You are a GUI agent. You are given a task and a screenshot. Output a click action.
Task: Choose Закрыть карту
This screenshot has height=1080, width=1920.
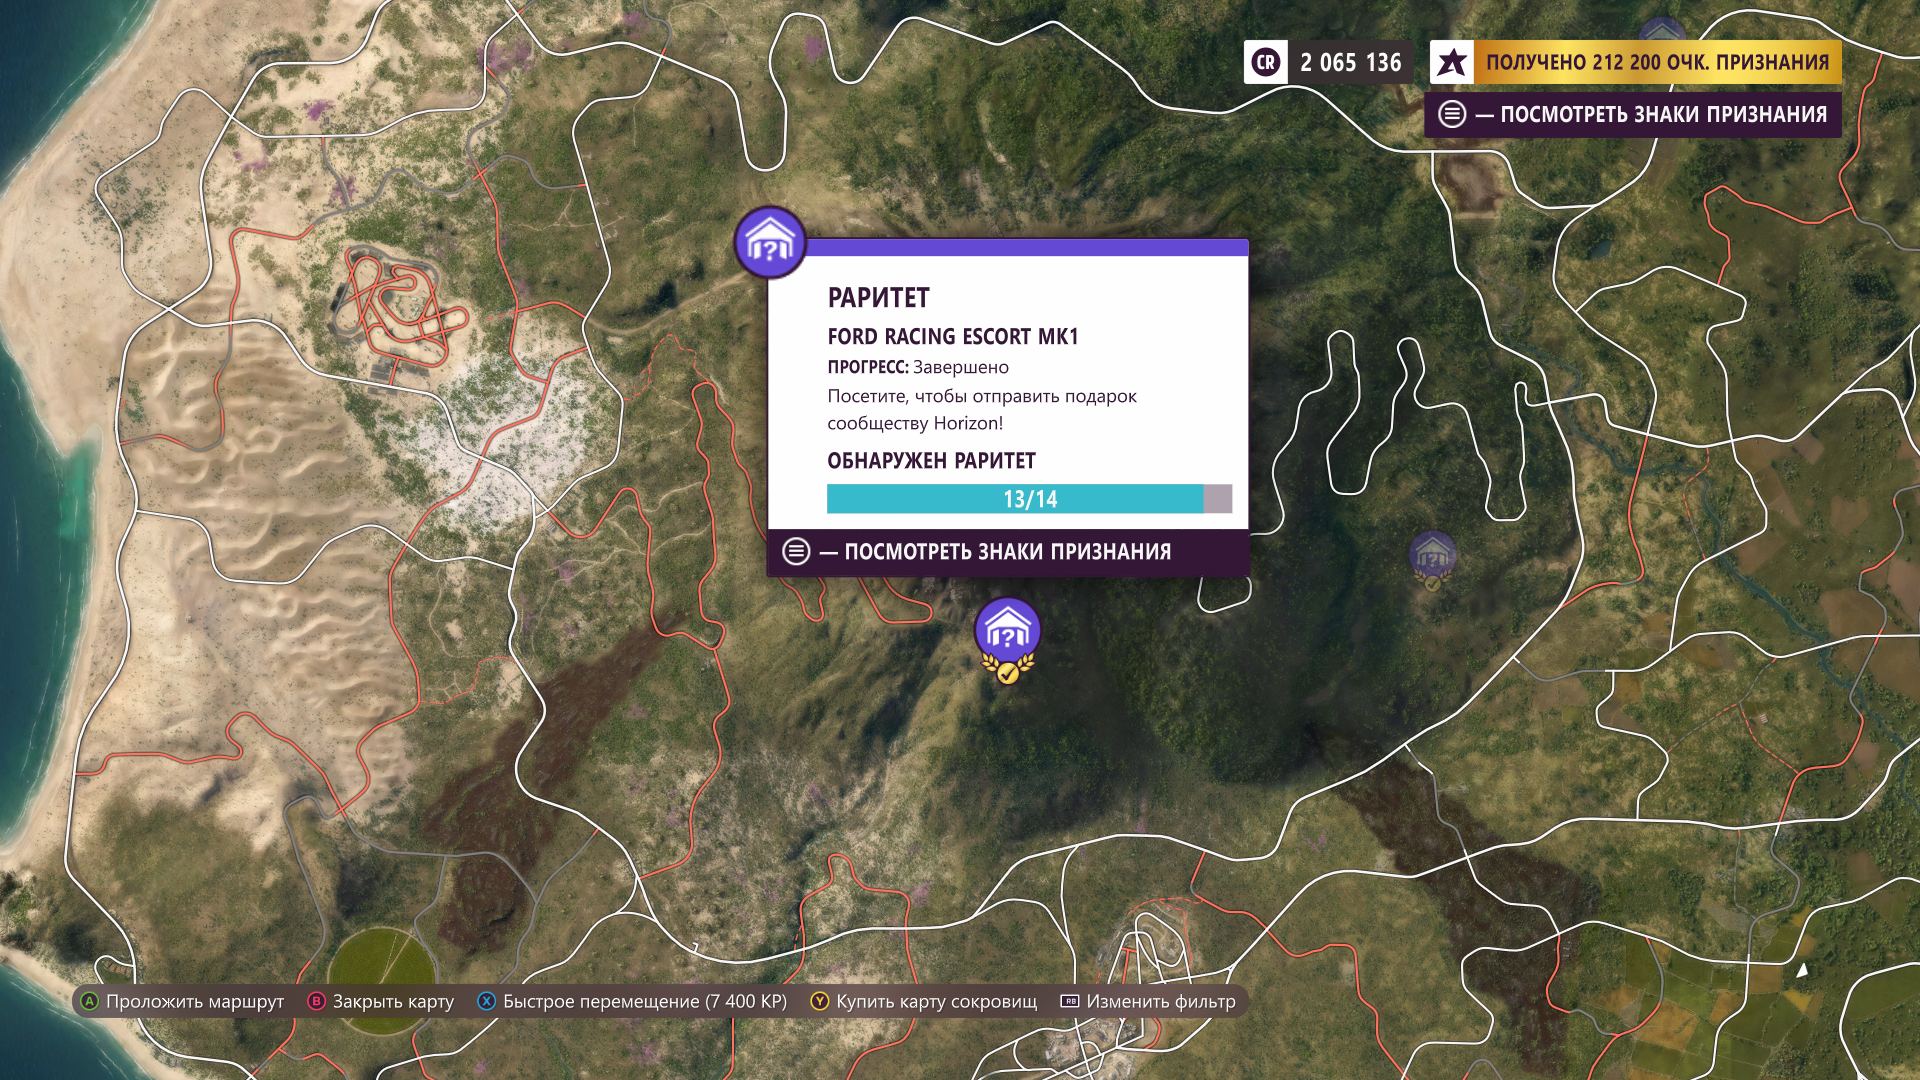tap(393, 1001)
